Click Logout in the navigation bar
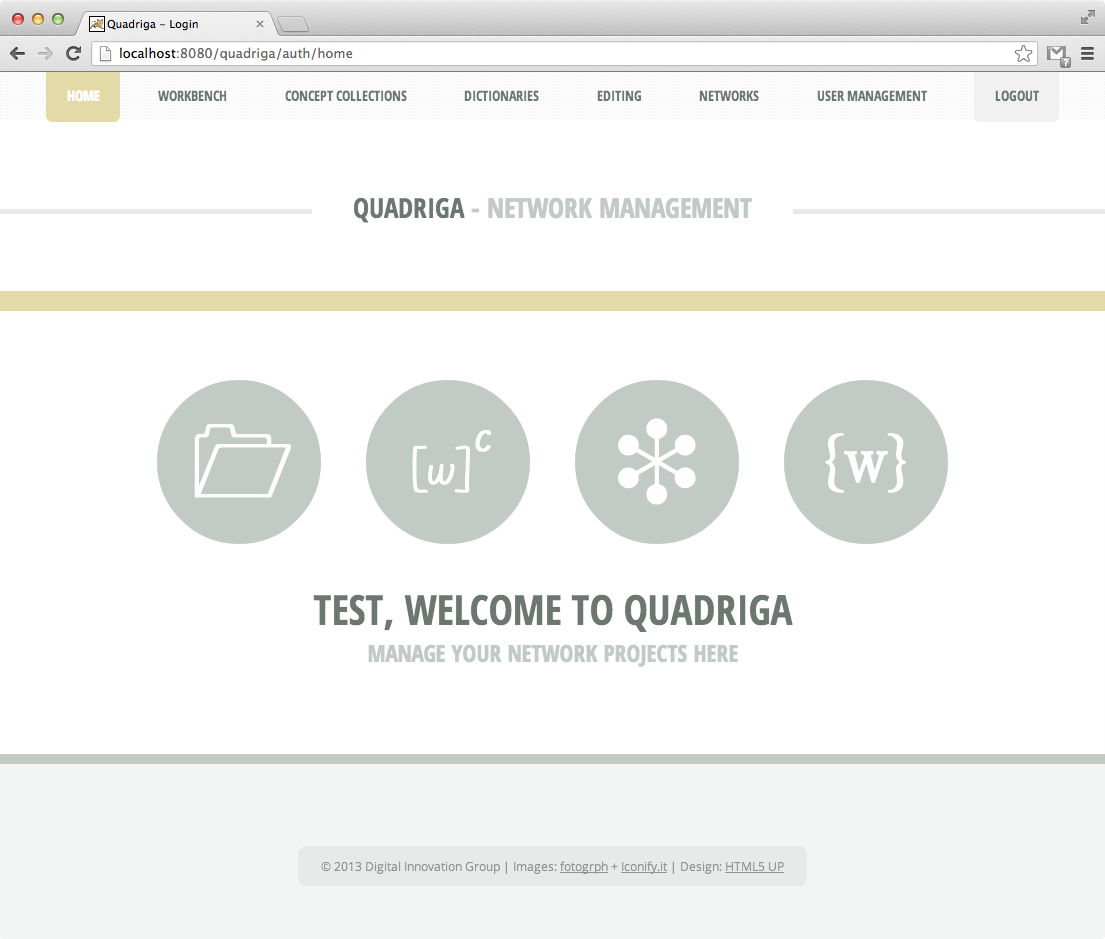The image size is (1105, 939). pyautogui.click(x=1016, y=96)
